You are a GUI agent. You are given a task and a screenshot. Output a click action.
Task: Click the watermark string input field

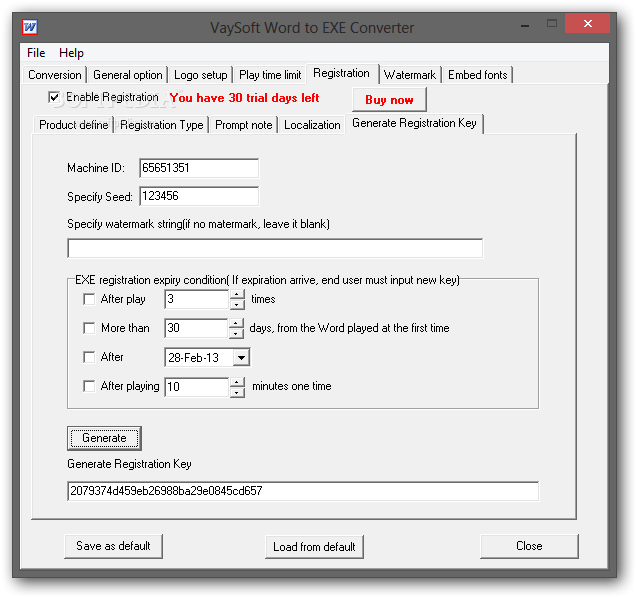click(x=275, y=248)
